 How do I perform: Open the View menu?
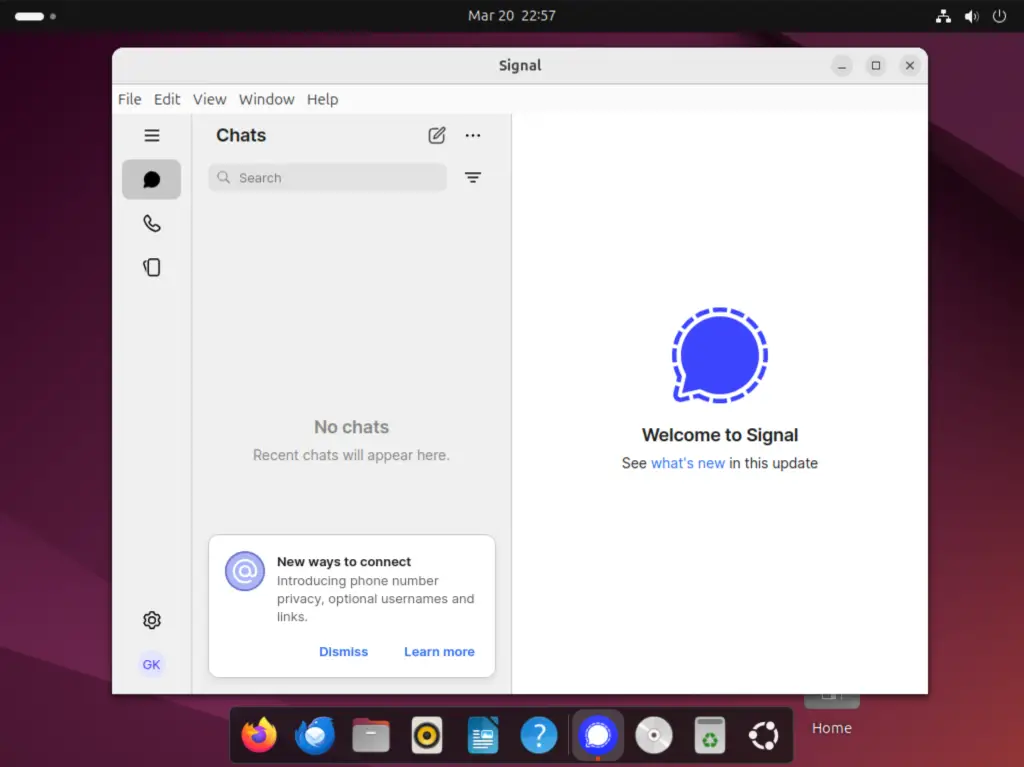(209, 99)
